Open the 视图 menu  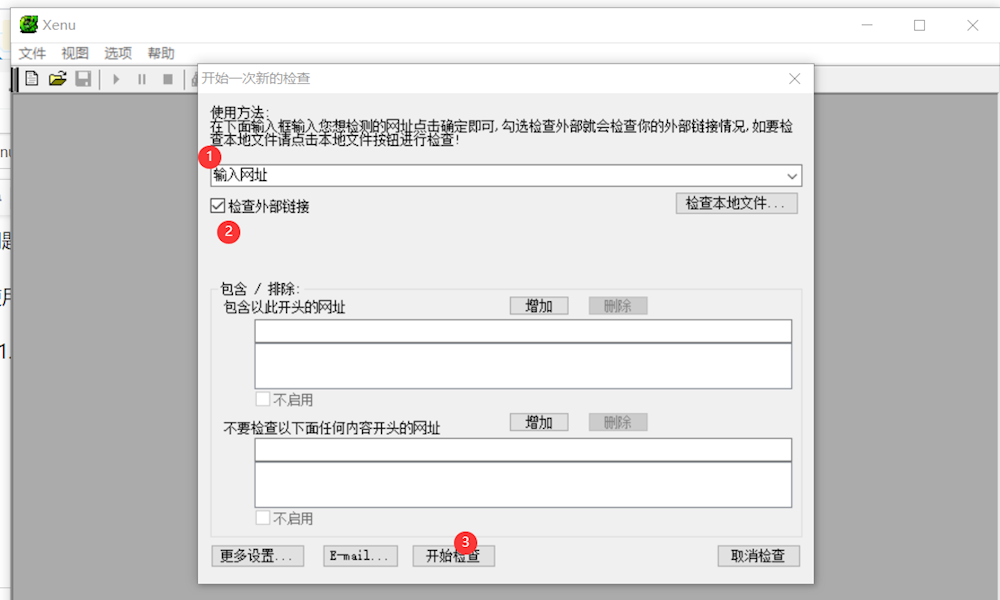click(74, 53)
